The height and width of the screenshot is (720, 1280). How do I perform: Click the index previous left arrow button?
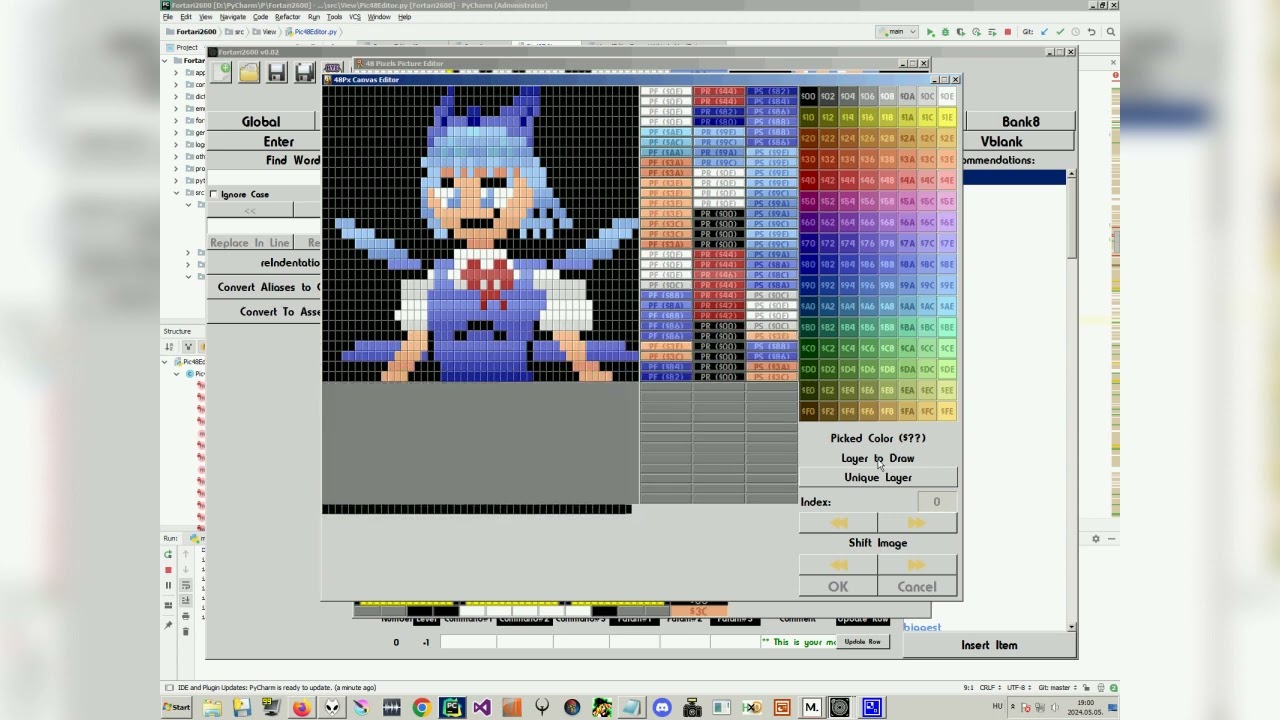[x=838, y=523]
